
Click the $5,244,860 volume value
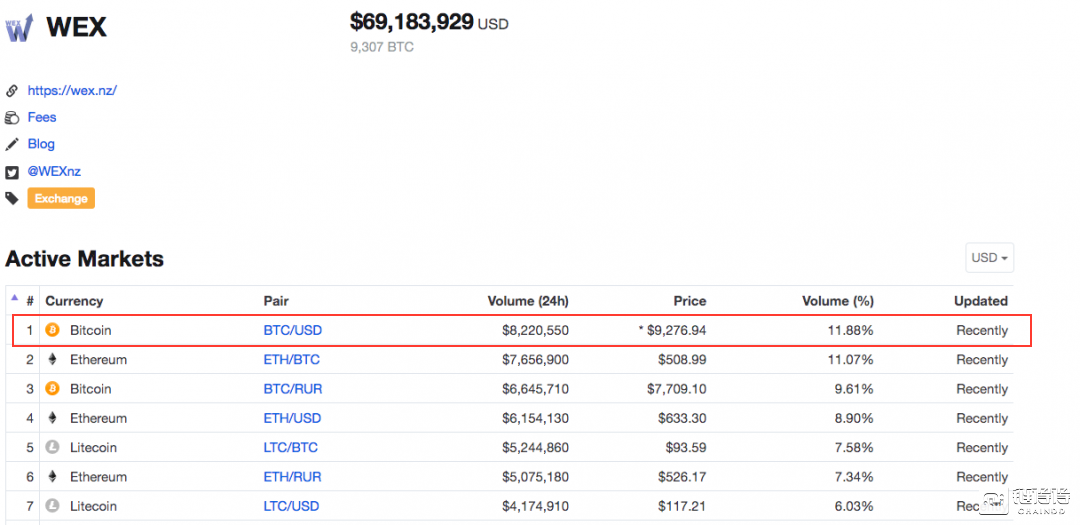(535, 448)
